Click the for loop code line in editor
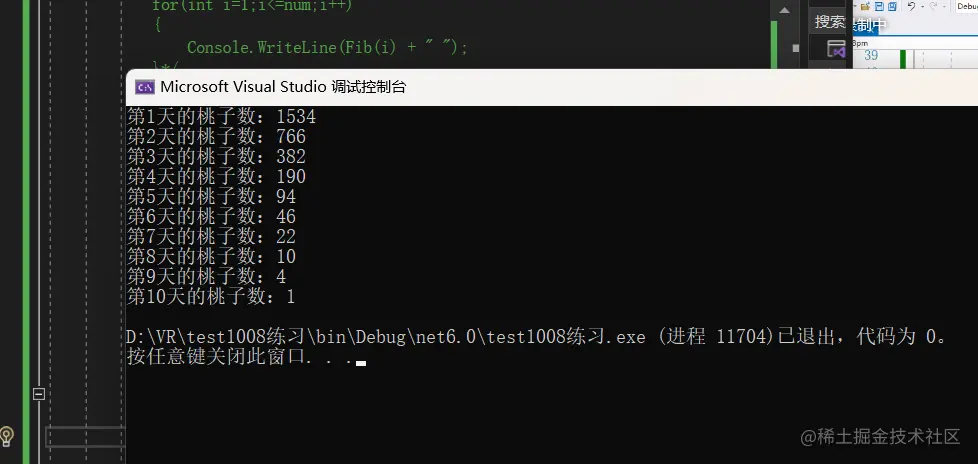Viewport: 978px width, 464px height. click(252, 6)
